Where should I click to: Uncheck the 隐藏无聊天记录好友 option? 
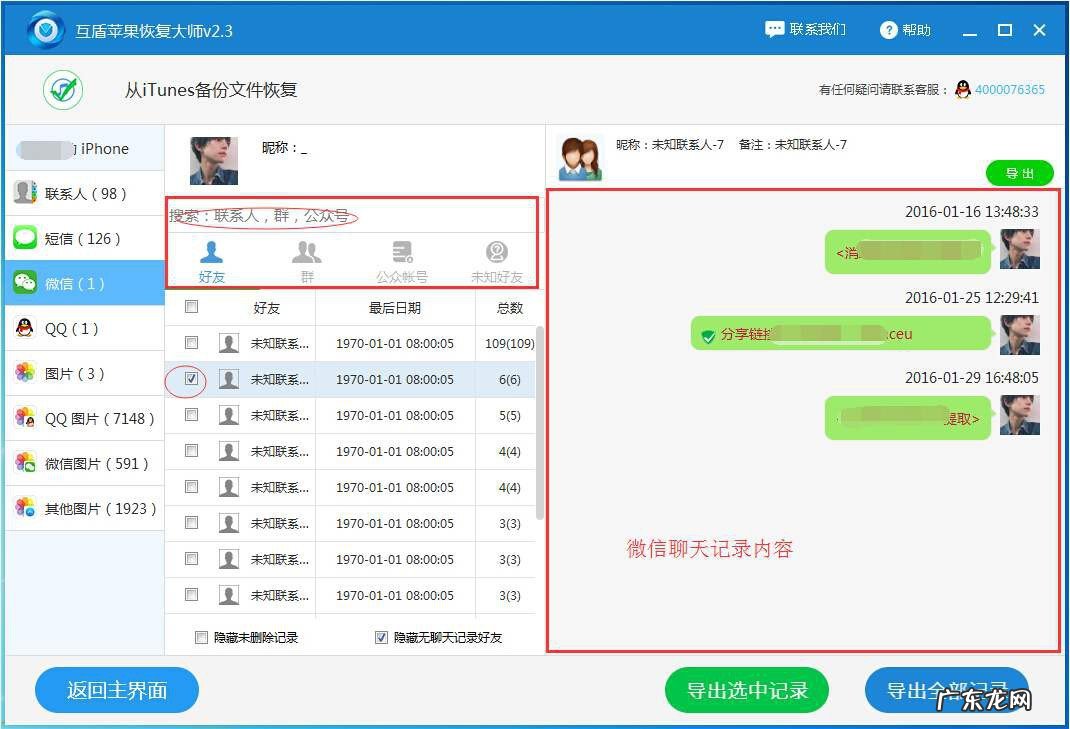point(381,637)
